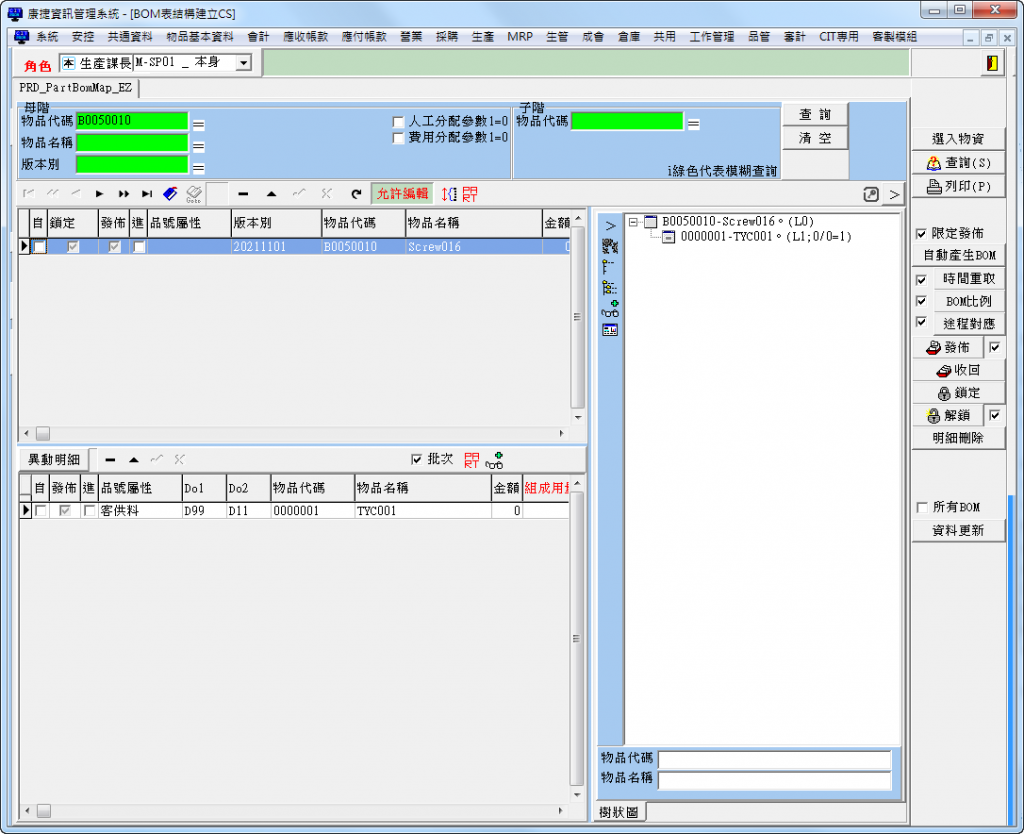
Task: Open the 角色 role dropdown
Action: [x=243, y=63]
